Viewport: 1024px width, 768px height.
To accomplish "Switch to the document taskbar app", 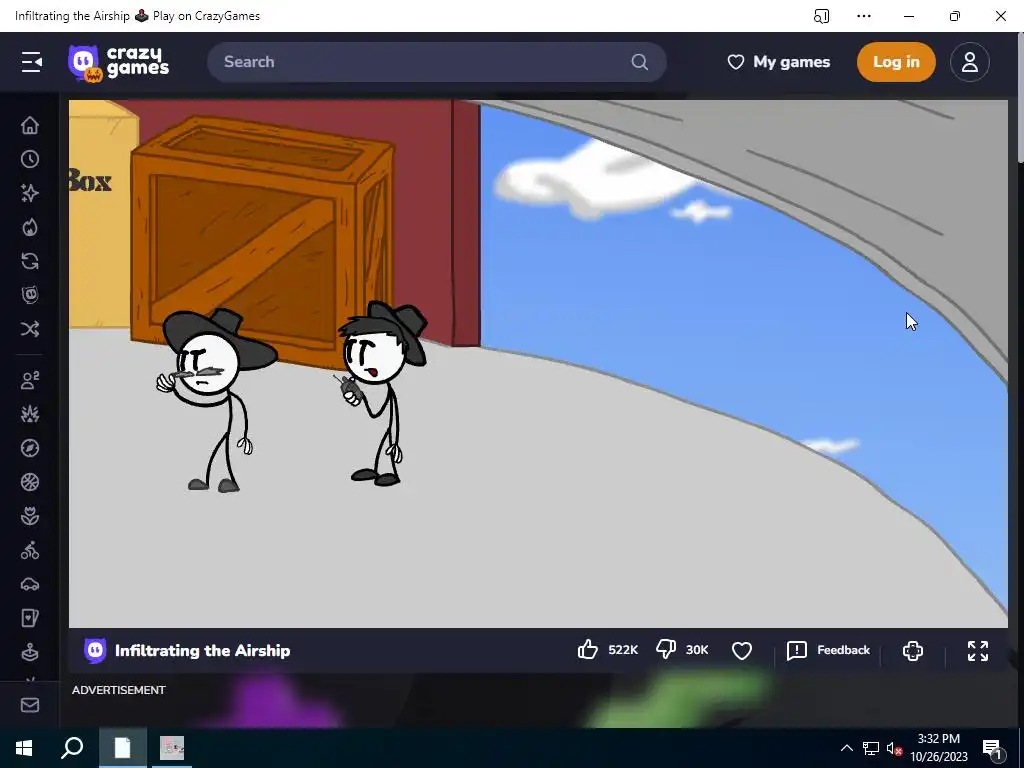I will (122, 748).
